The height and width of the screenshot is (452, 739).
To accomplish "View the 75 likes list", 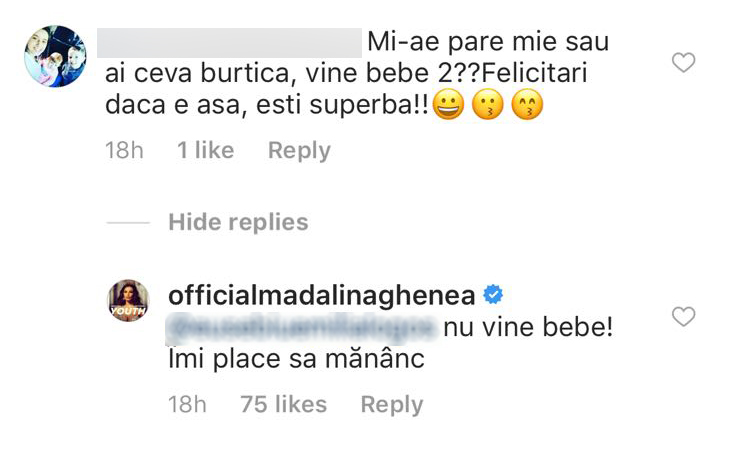I will (x=284, y=405).
